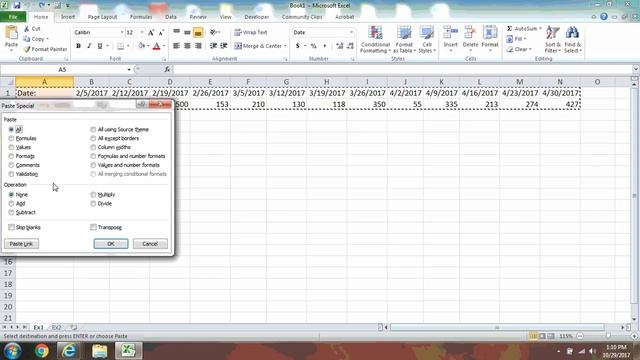Expand the formula bar
The height and width of the screenshot is (360, 640).
636,69
